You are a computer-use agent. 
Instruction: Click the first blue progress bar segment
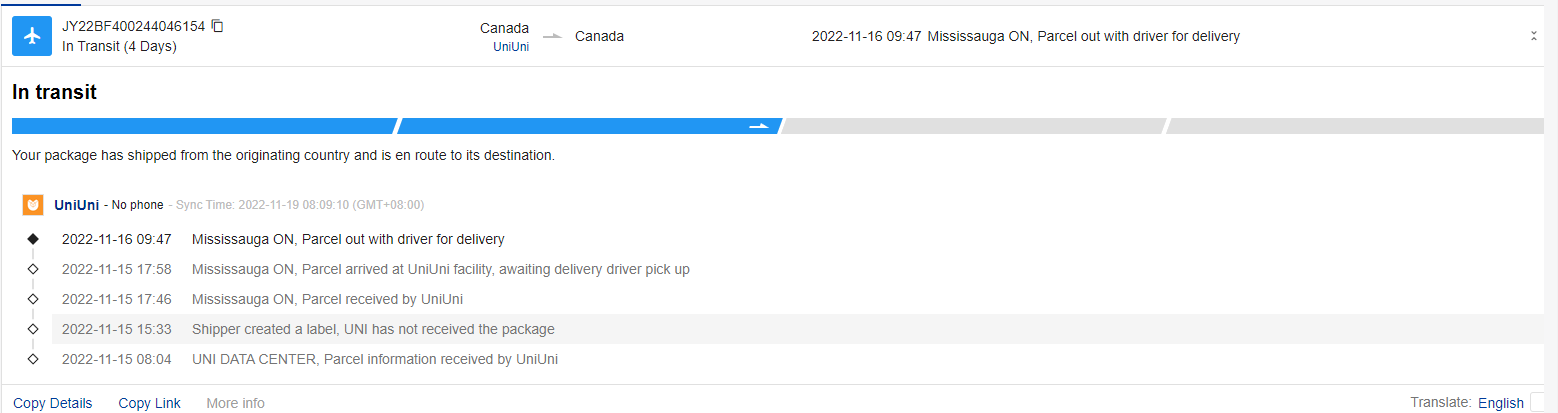[x=204, y=126]
